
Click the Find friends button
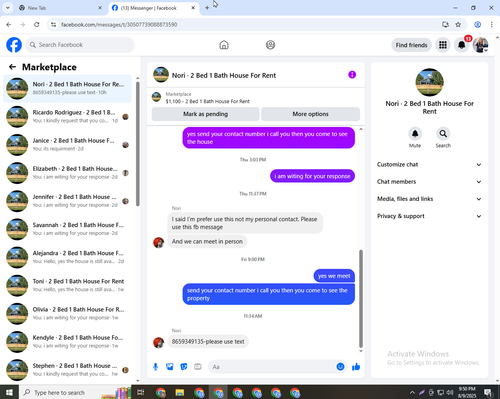coord(411,45)
